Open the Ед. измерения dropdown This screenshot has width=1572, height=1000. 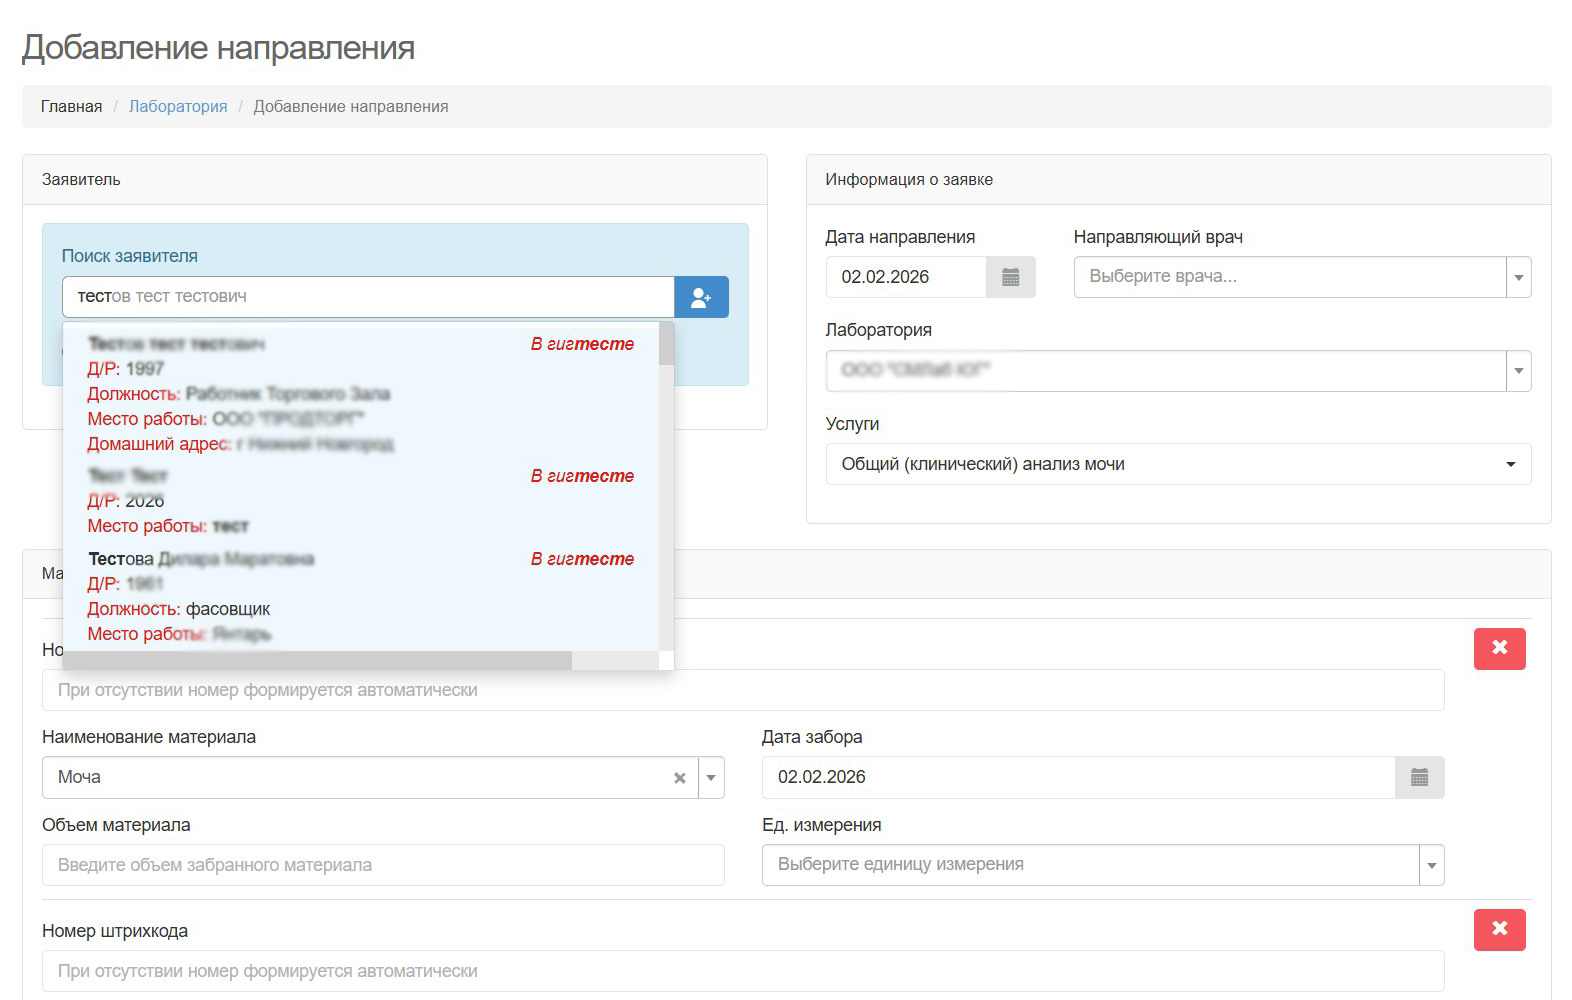tap(1431, 865)
